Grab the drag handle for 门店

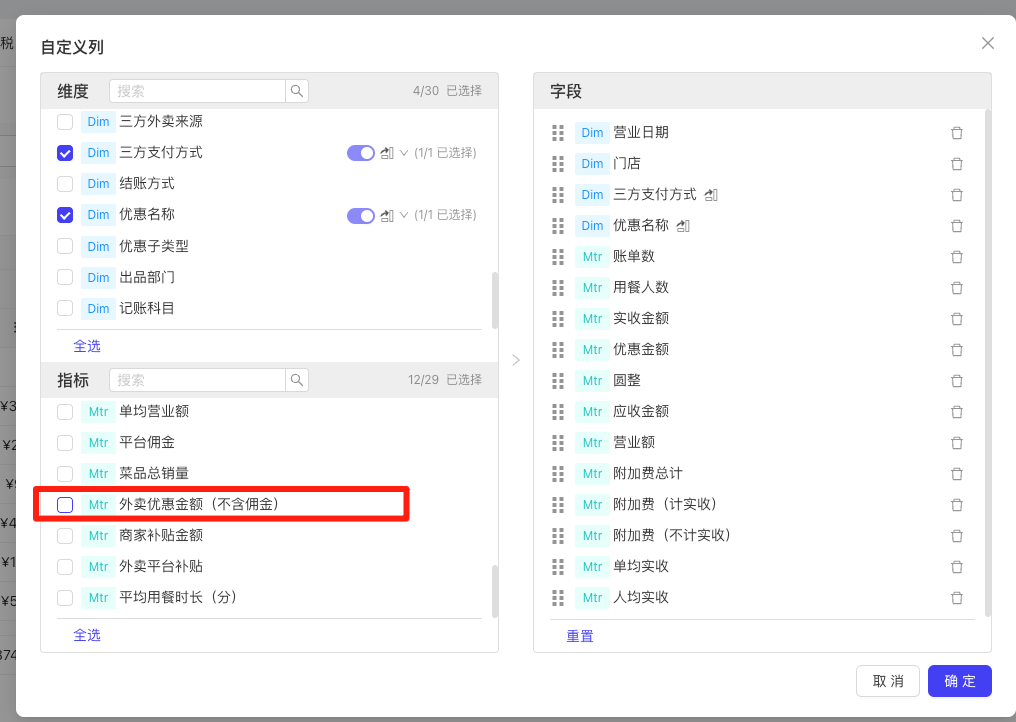(x=558, y=164)
